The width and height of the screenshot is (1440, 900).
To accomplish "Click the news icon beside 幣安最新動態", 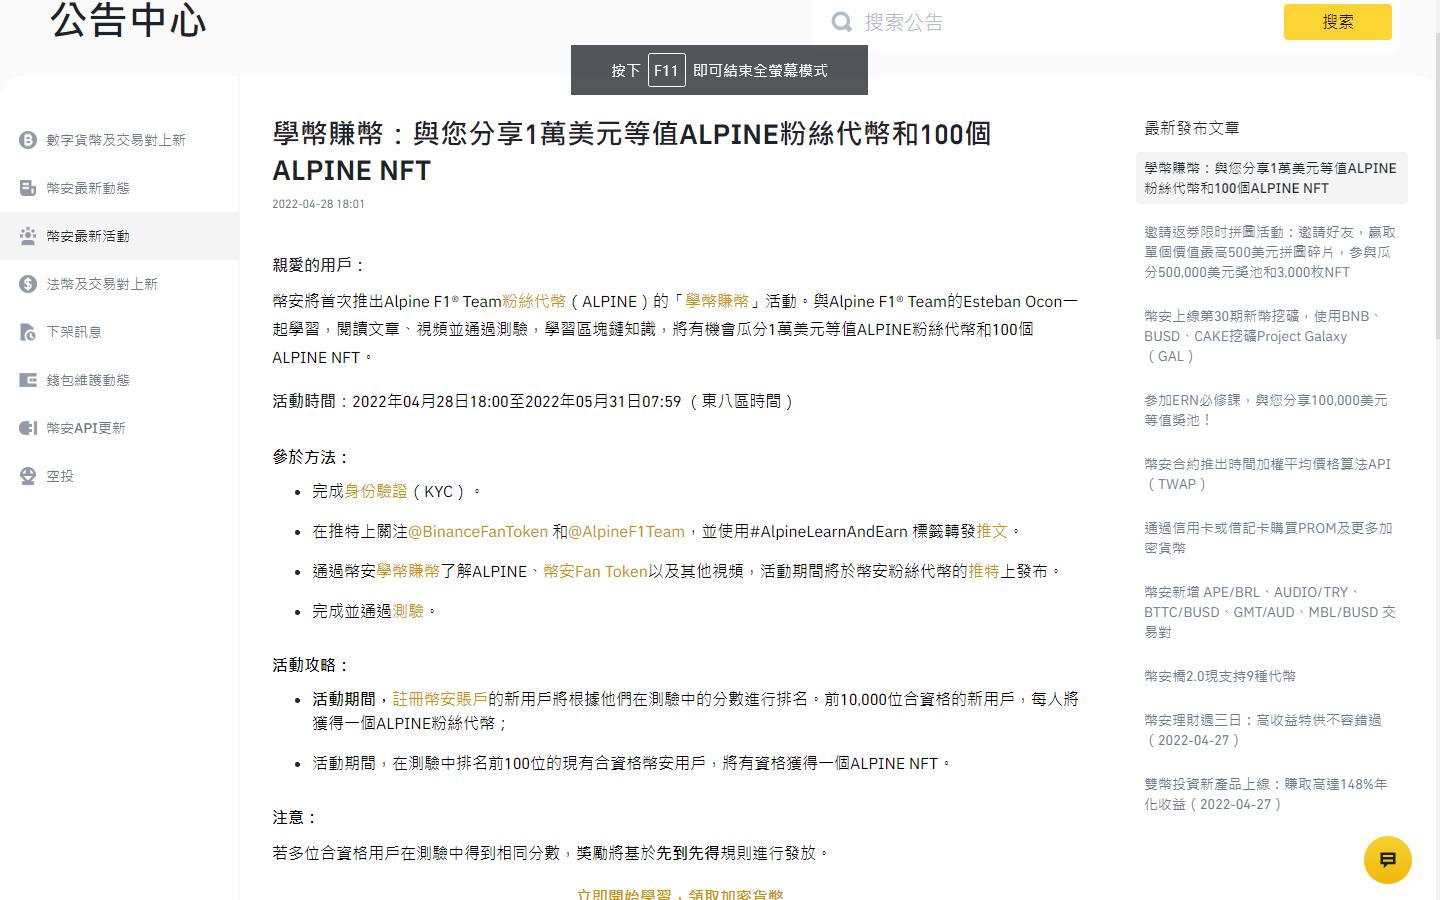I will (28, 188).
